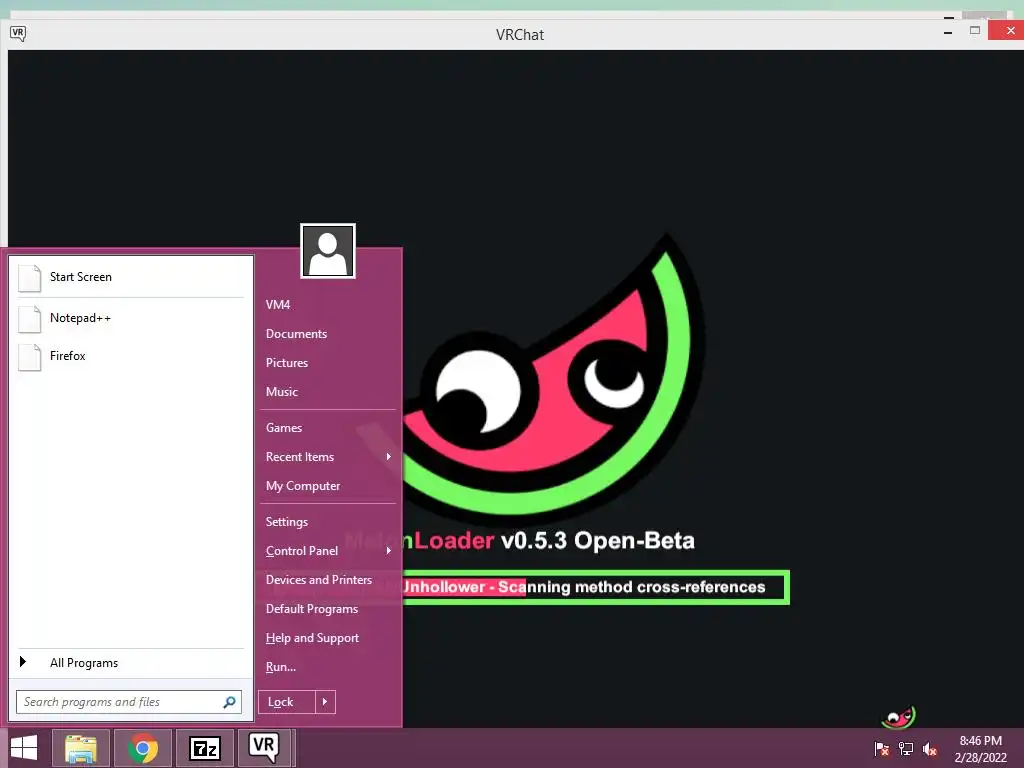Minimize the VRChat window
Viewport: 1024px width, 768px height.
(x=948, y=32)
